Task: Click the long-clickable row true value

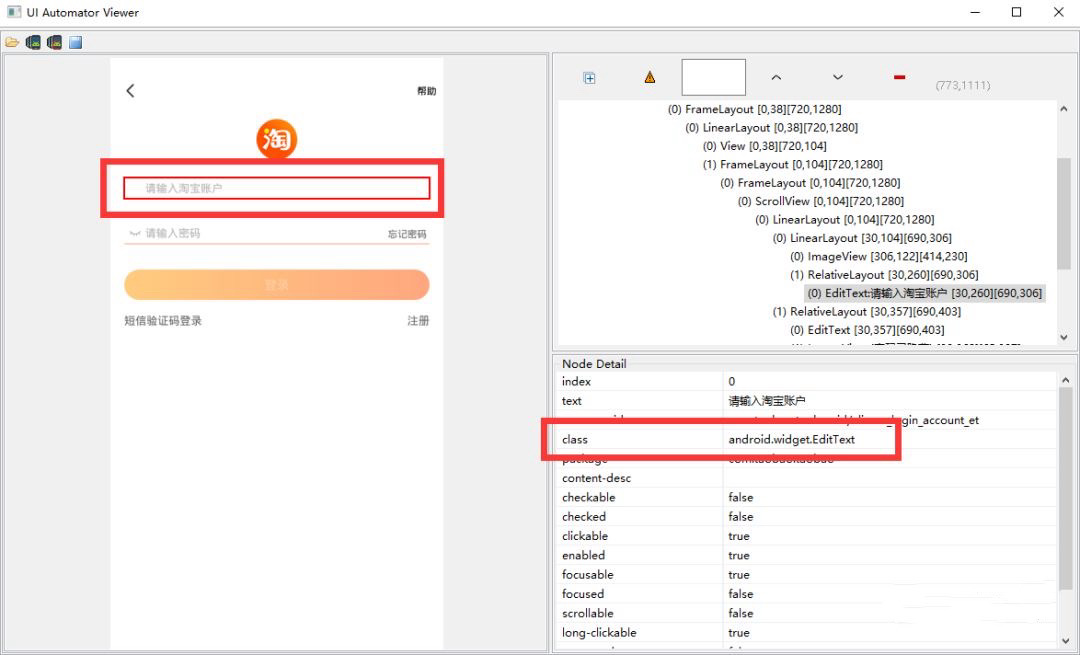Action: [x=738, y=632]
